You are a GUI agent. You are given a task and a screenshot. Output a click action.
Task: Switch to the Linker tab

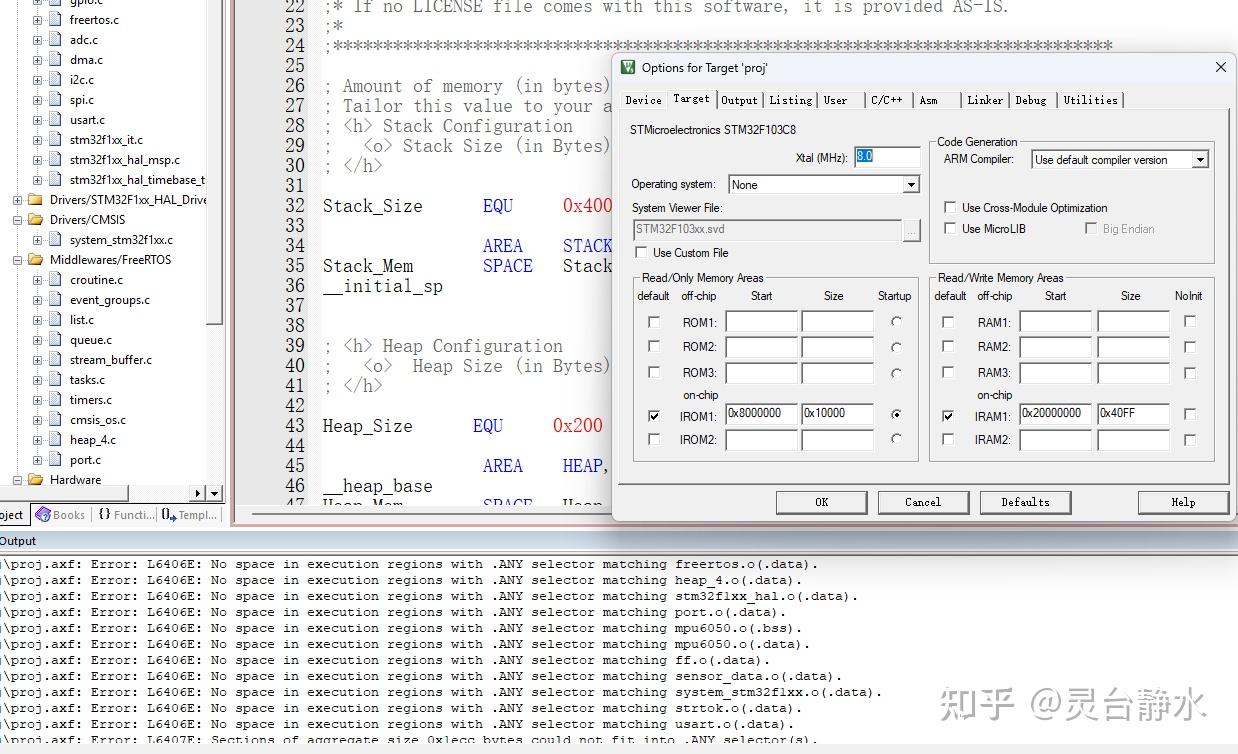985,100
